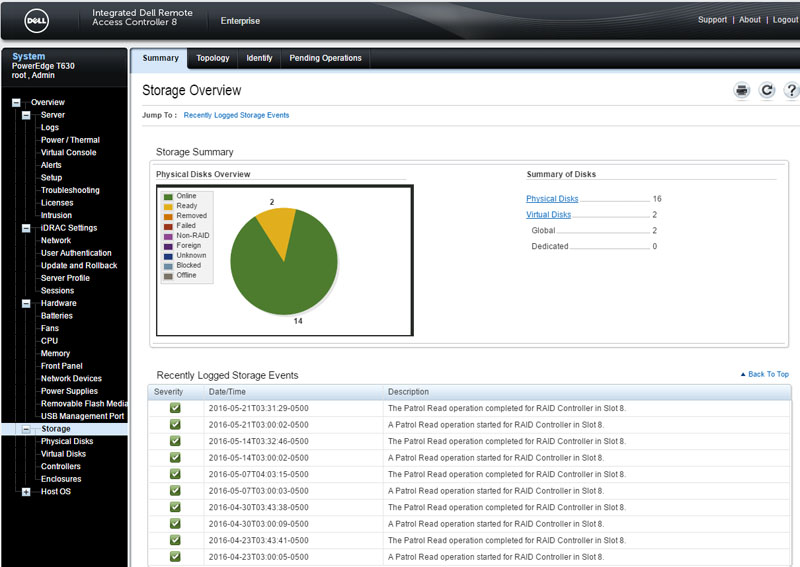Click Logout in the top header
The image size is (800, 567).
(x=785, y=20)
